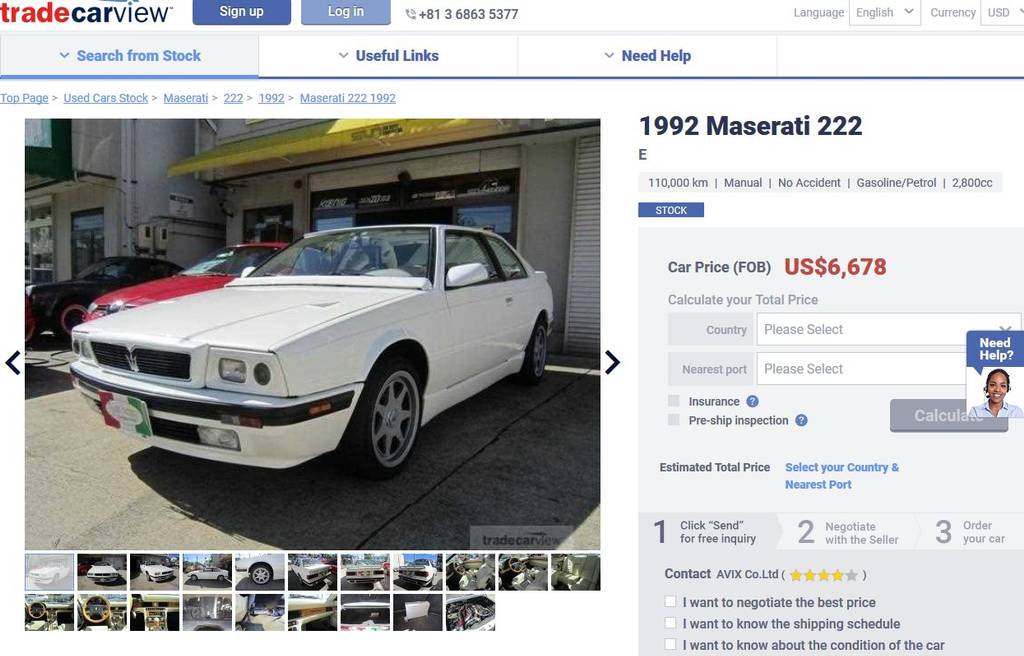Screen dimensions: 1024x656
Task: Click the tradecarview logo
Action: [x=86, y=12]
